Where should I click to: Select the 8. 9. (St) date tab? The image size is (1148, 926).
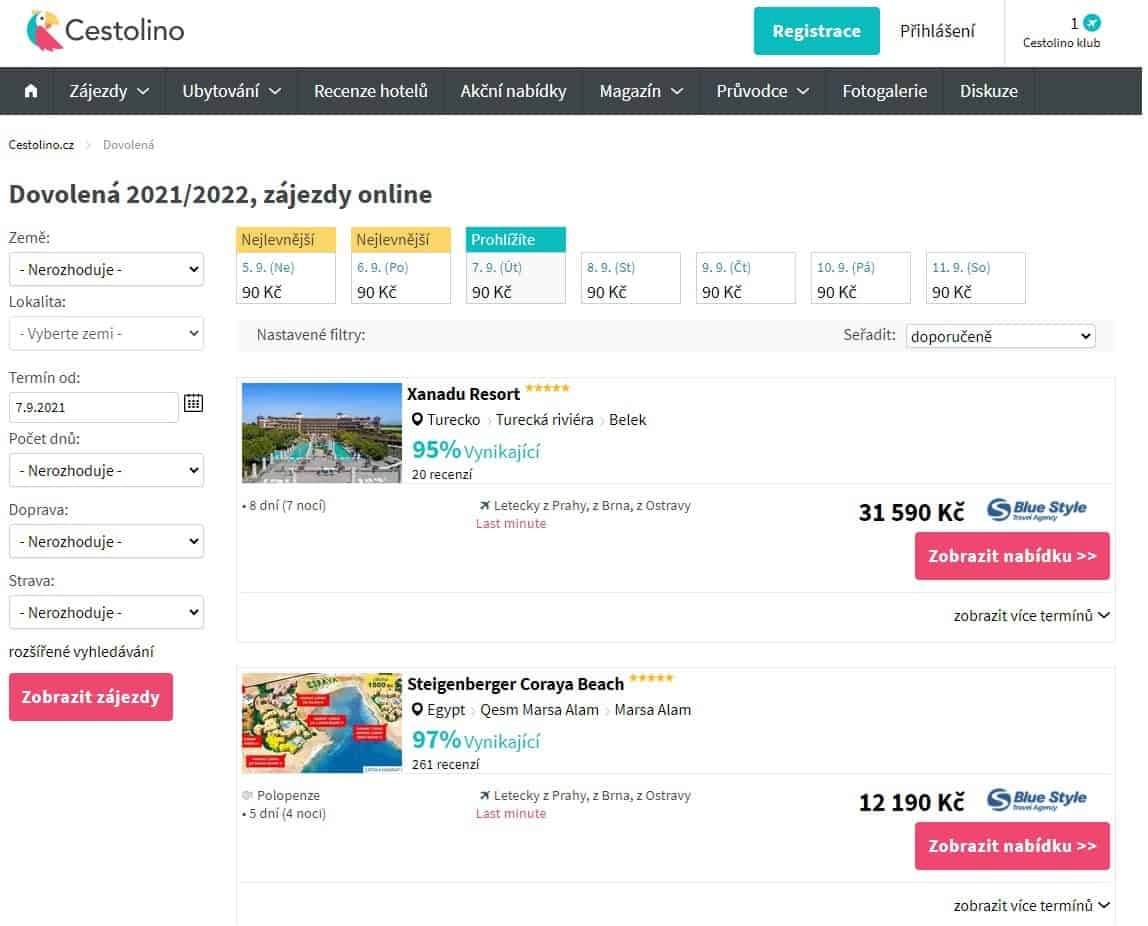(630, 278)
